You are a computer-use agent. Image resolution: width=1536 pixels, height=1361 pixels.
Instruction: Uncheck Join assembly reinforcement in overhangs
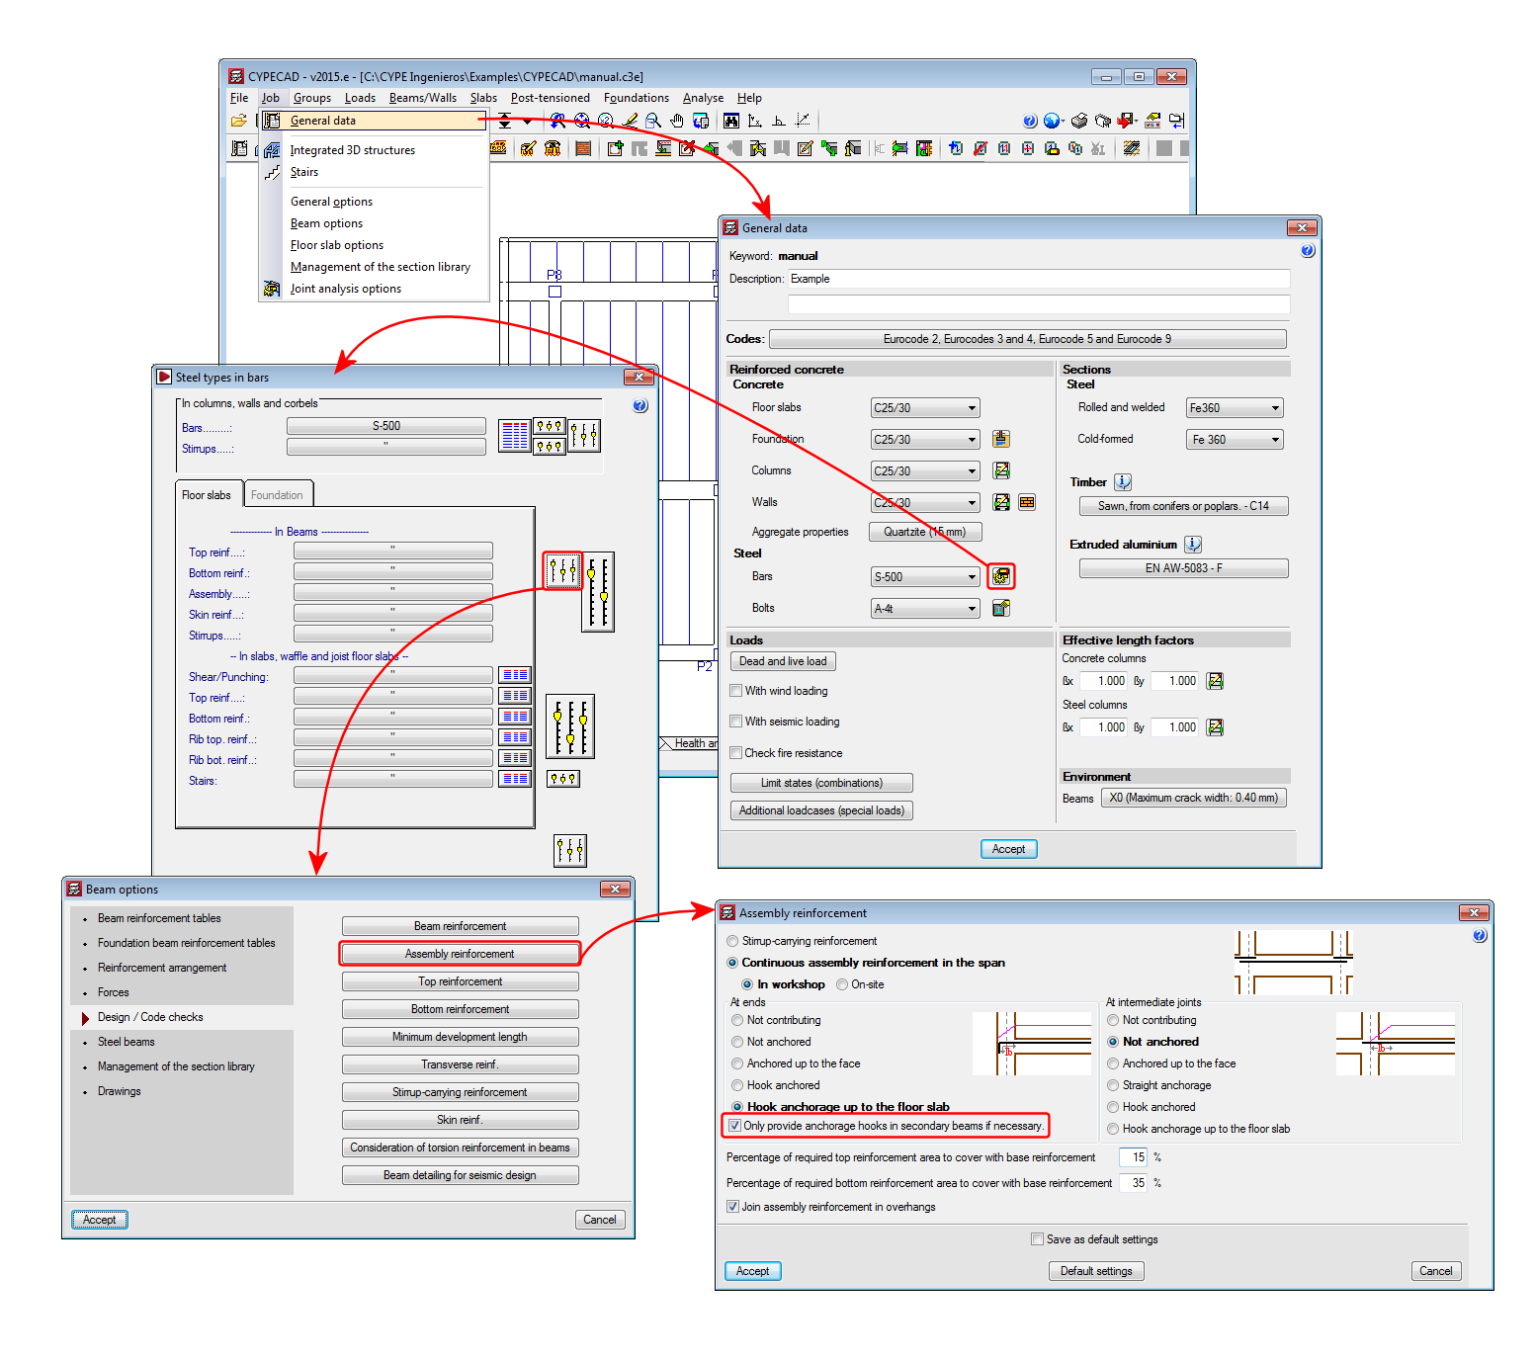coord(733,1206)
